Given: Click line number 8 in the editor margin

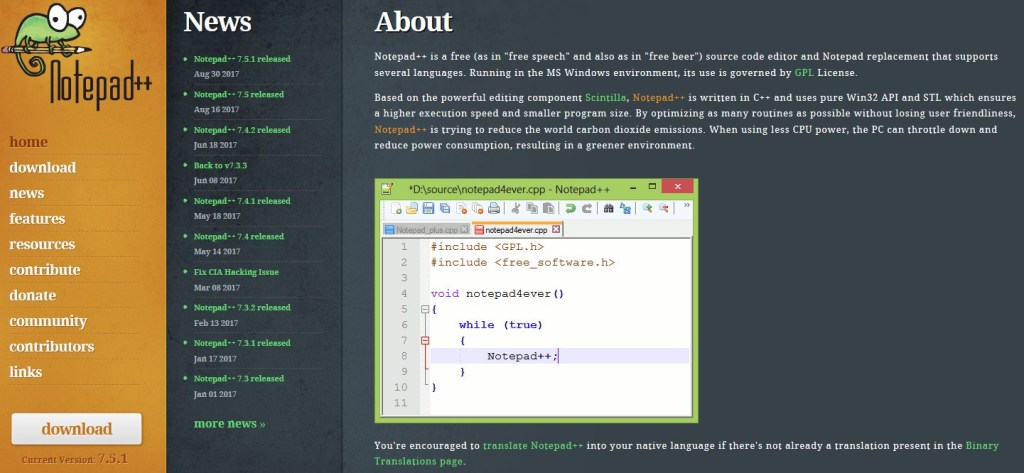Looking at the screenshot, I should click(405, 356).
